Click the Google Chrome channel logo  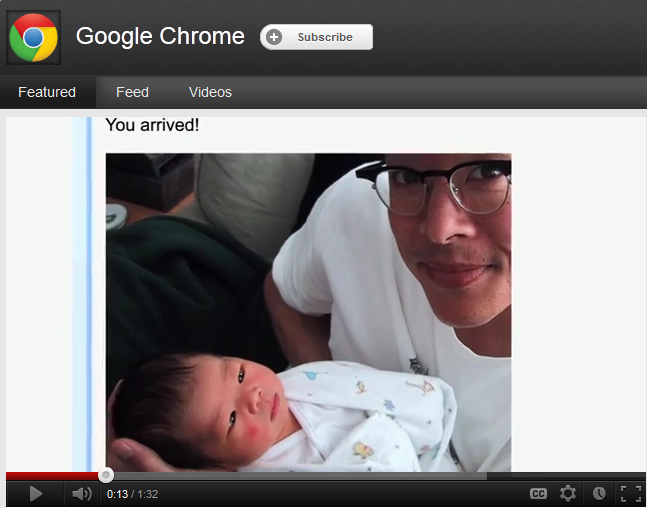click(33, 38)
